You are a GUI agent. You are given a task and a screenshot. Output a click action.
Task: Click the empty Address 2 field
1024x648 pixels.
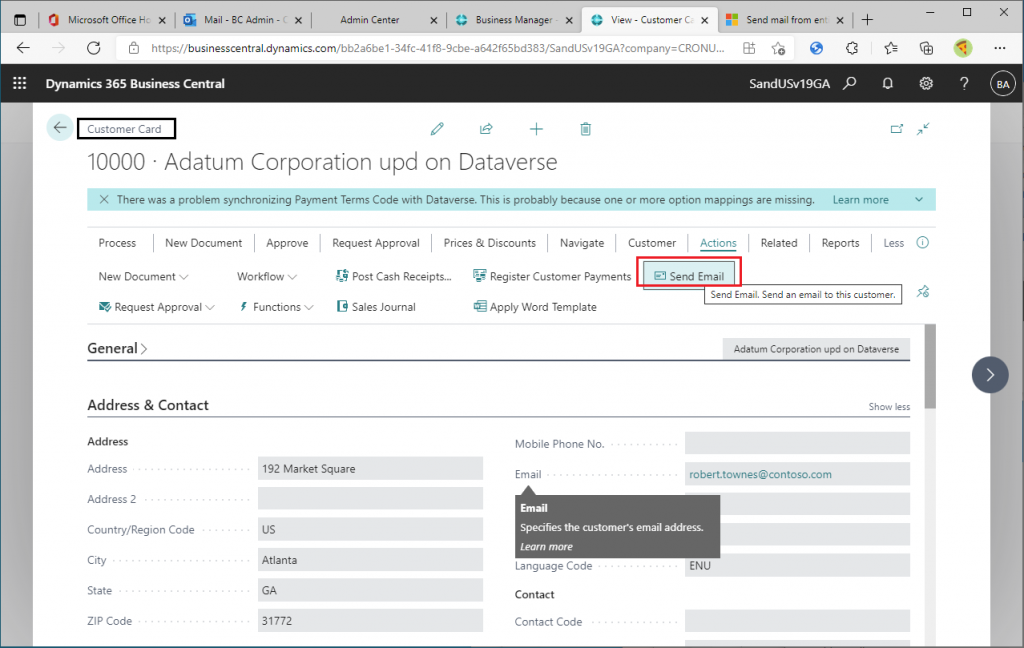coord(370,499)
